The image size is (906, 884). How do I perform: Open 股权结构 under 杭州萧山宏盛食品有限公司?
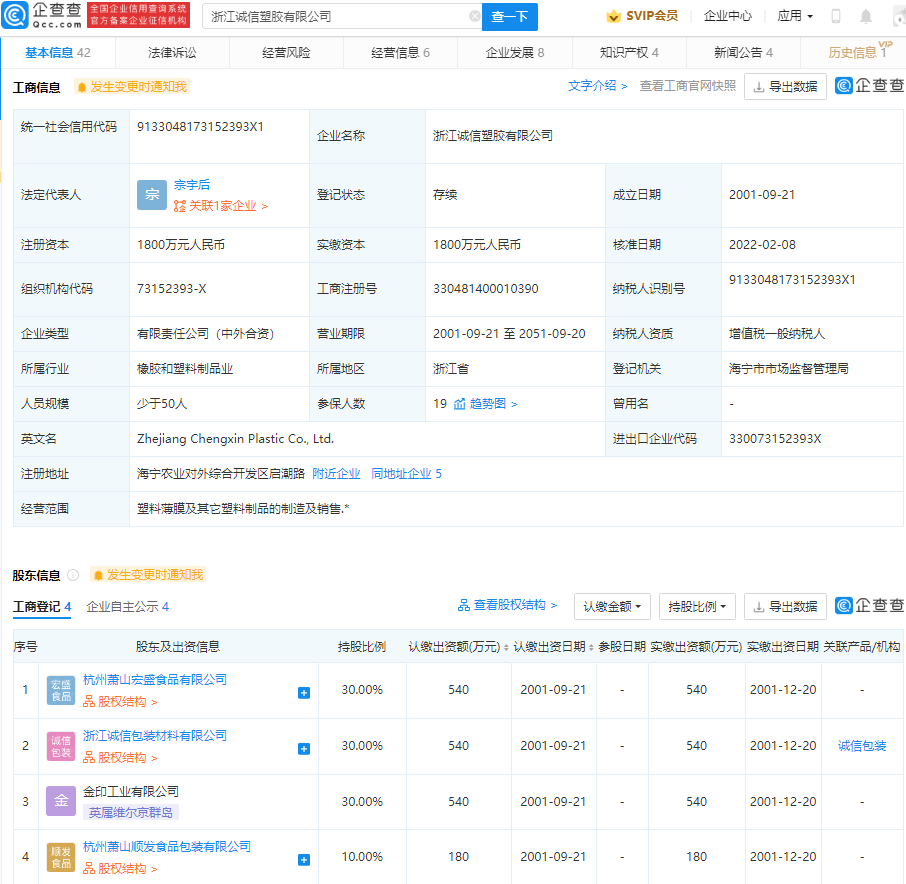[120, 702]
